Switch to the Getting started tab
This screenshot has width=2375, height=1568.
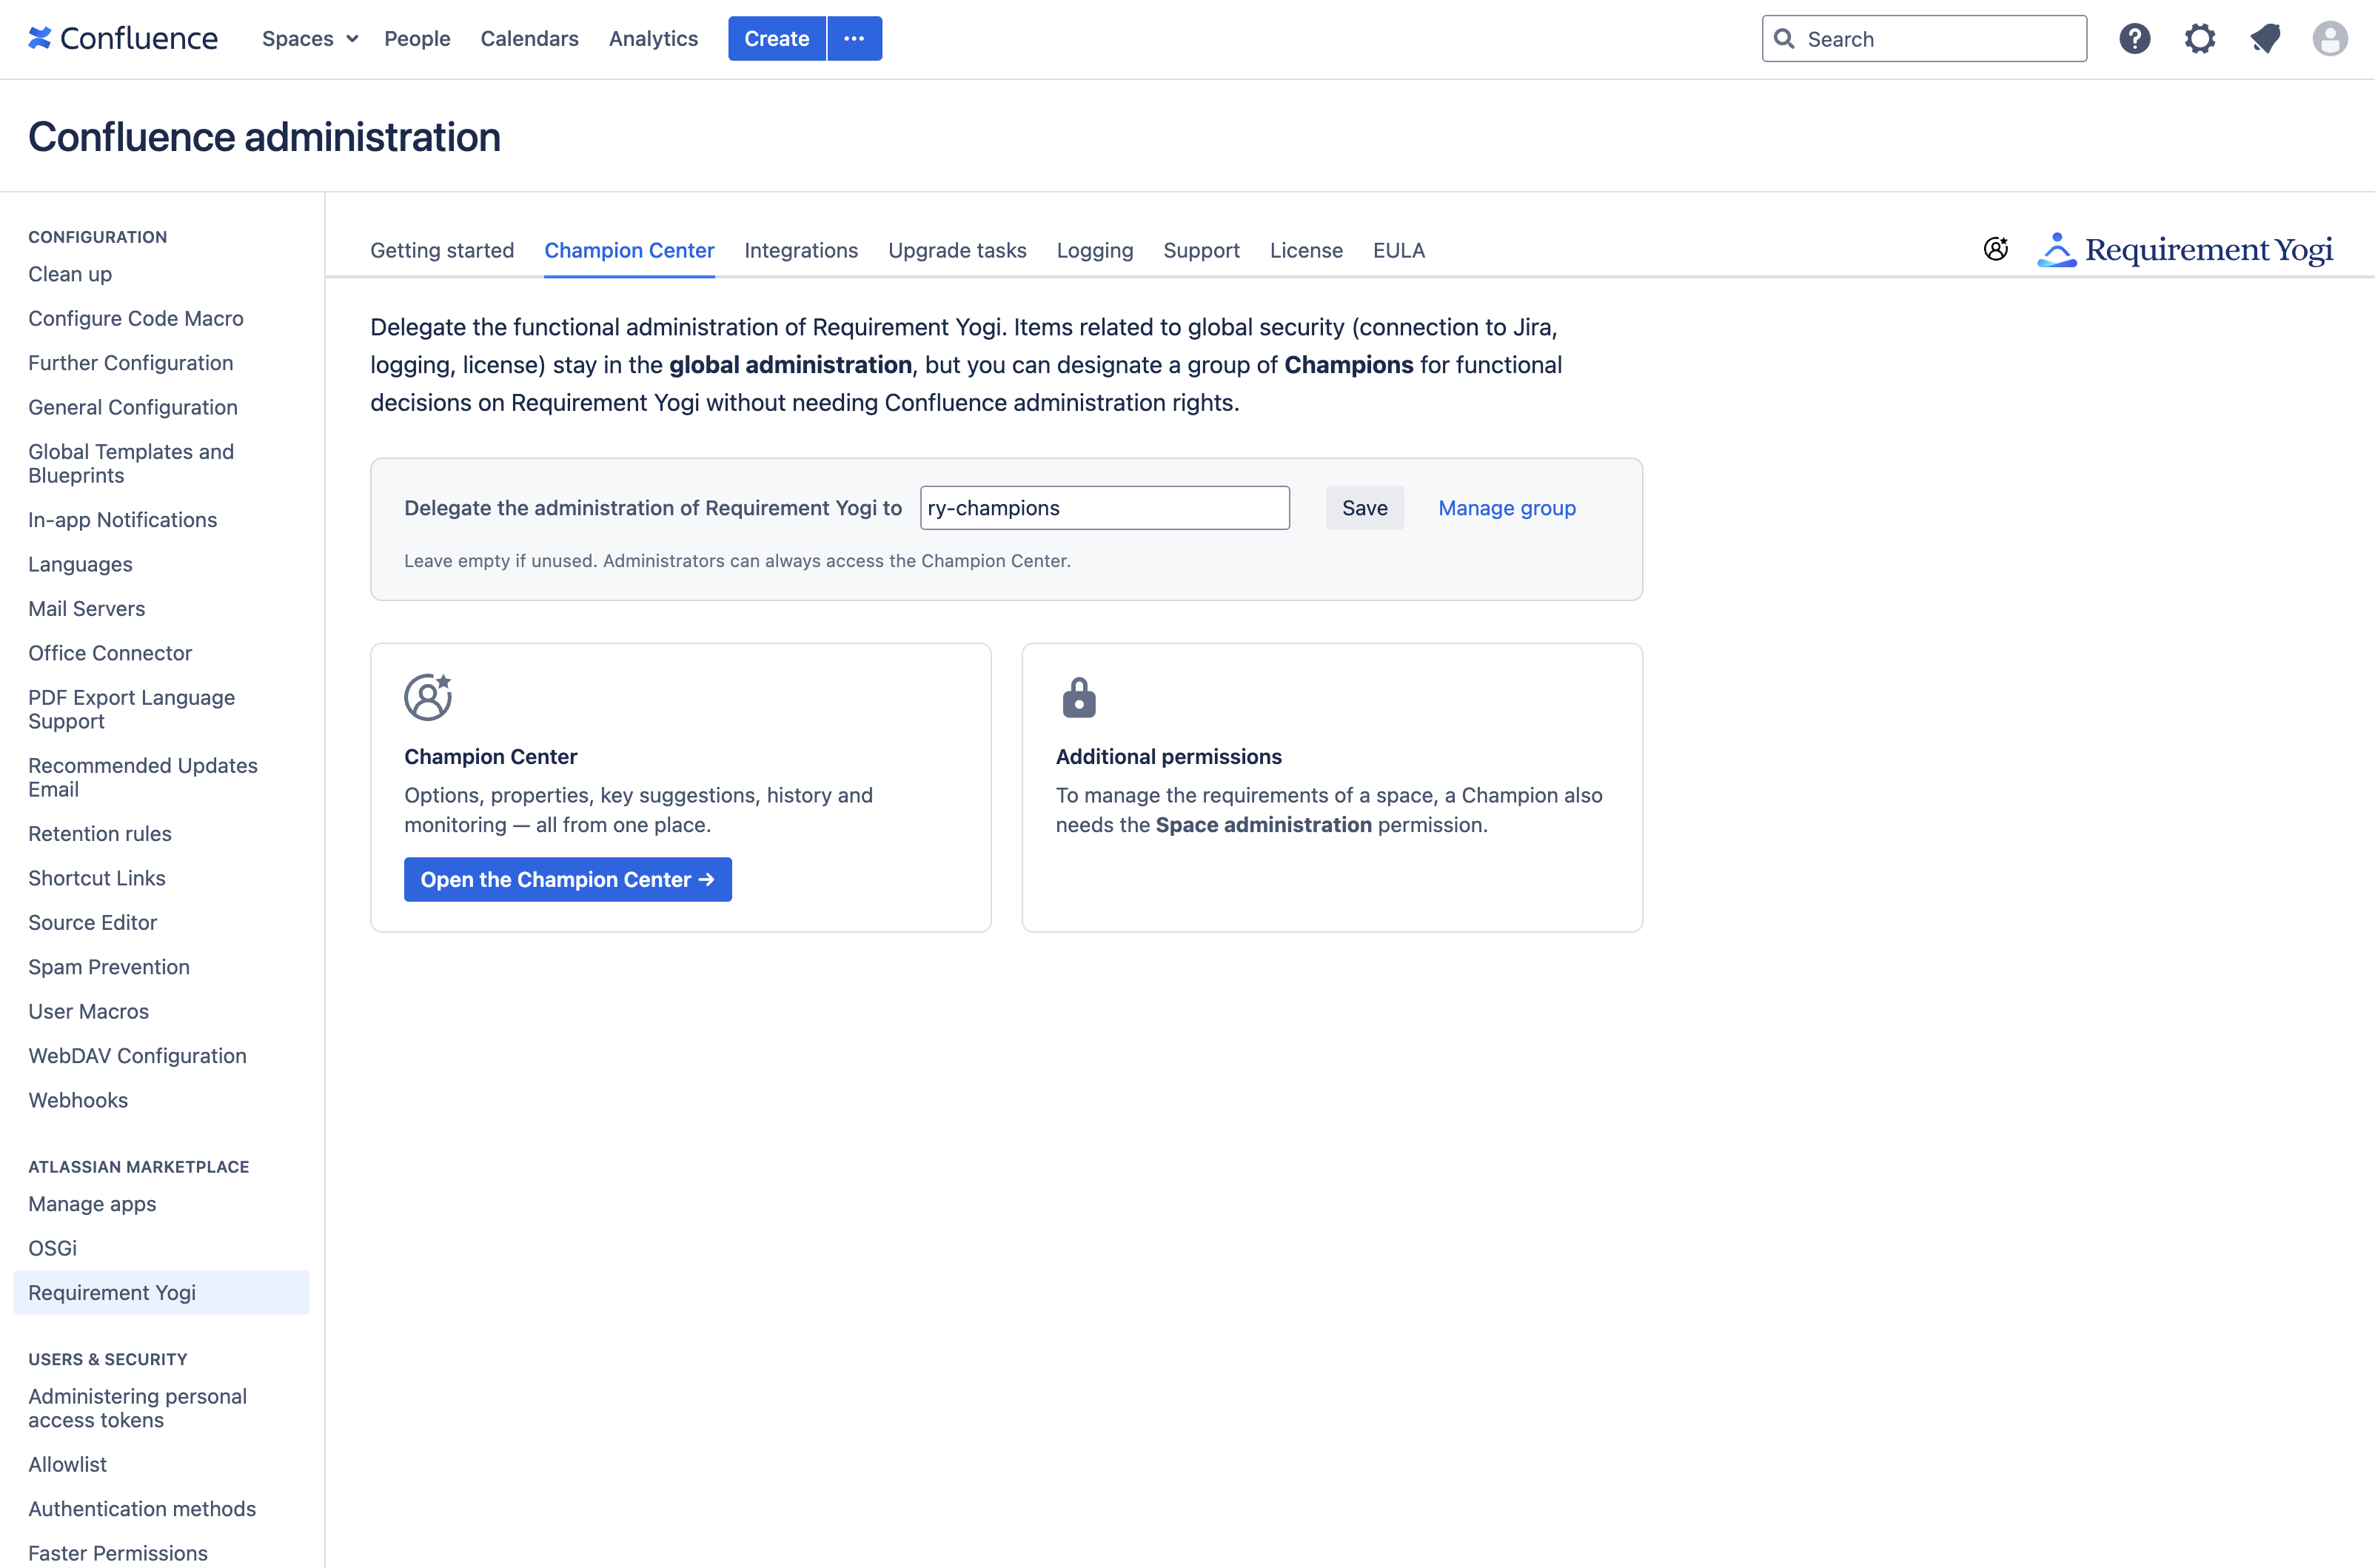click(442, 250)
